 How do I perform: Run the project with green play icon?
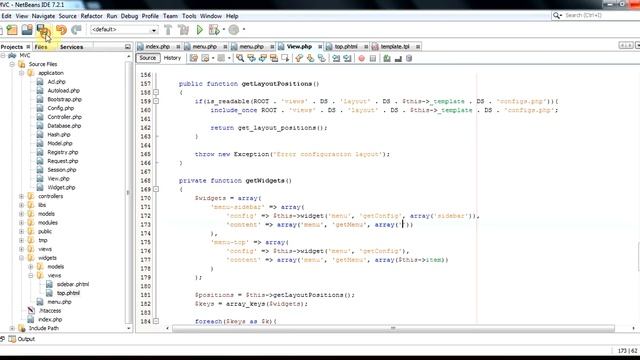[x=200, y=30]
